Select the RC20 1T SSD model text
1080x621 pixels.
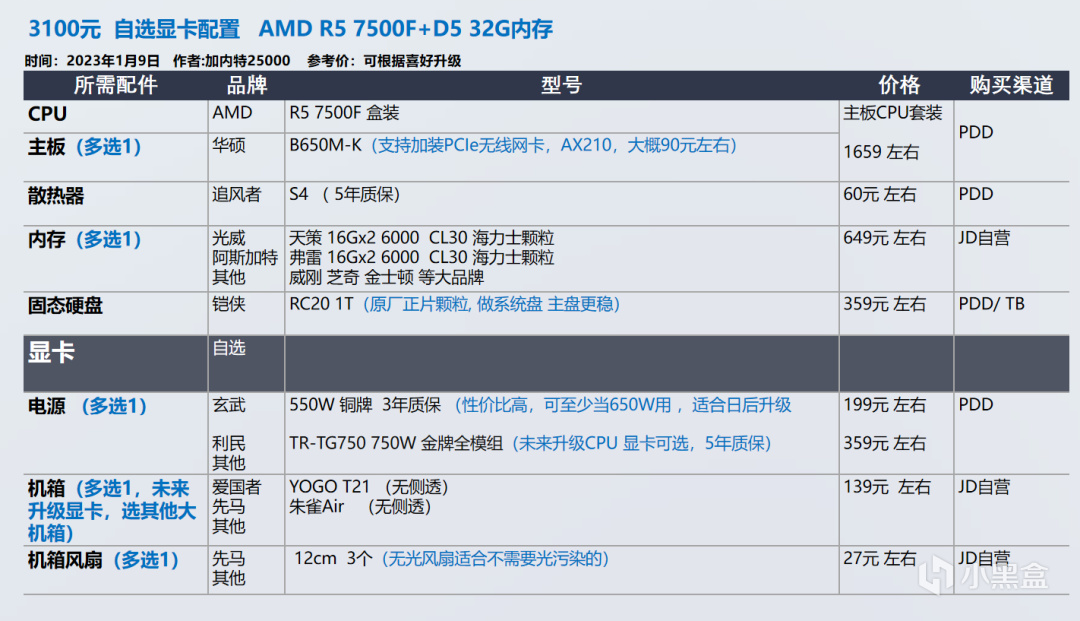(320, 304)
